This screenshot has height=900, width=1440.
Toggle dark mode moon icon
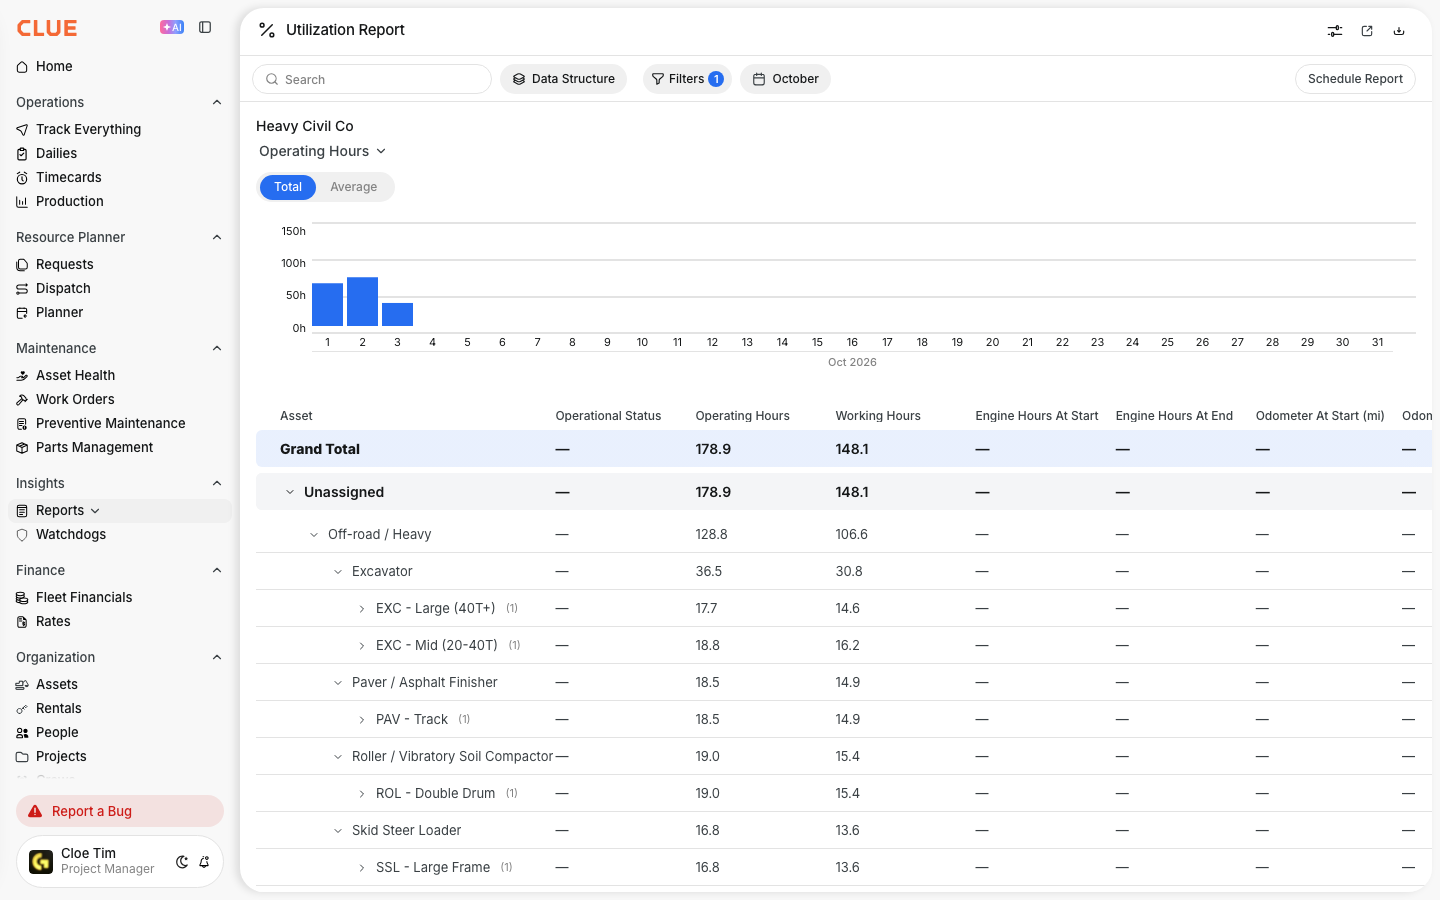coord(182,862)
